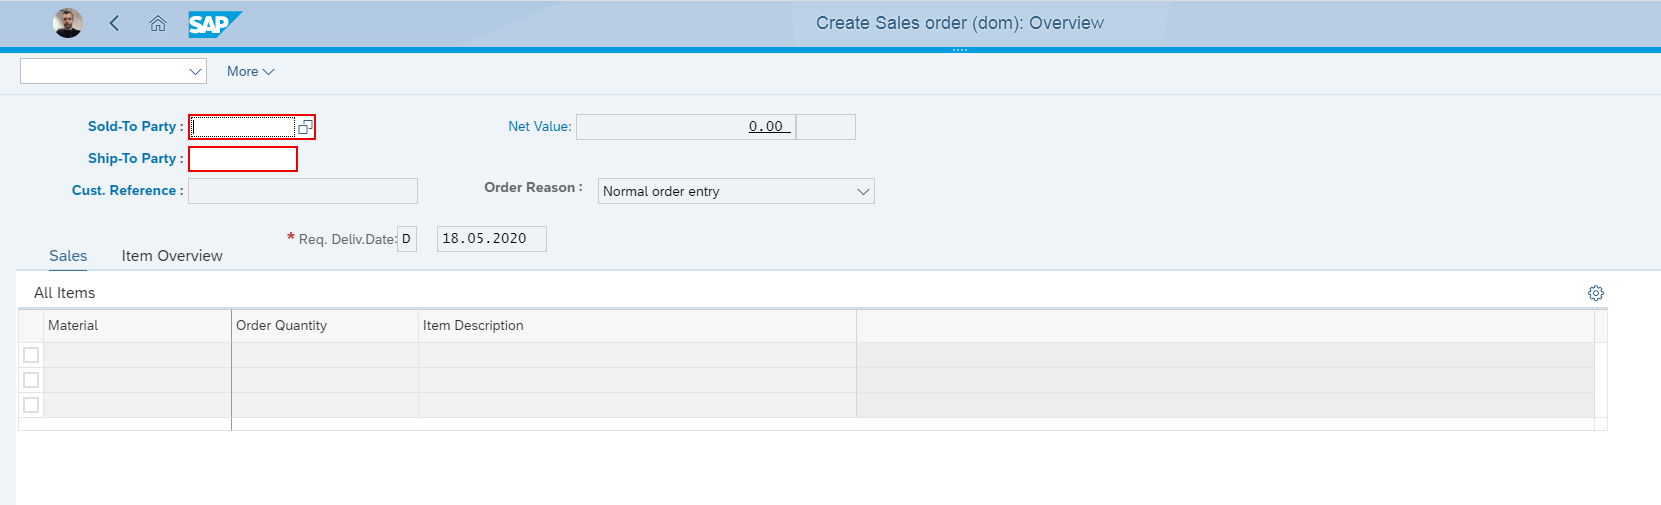Go back using the back arrow
Image resolution: width=1661 pixels, height=505 pixels.
coord(114,23)
